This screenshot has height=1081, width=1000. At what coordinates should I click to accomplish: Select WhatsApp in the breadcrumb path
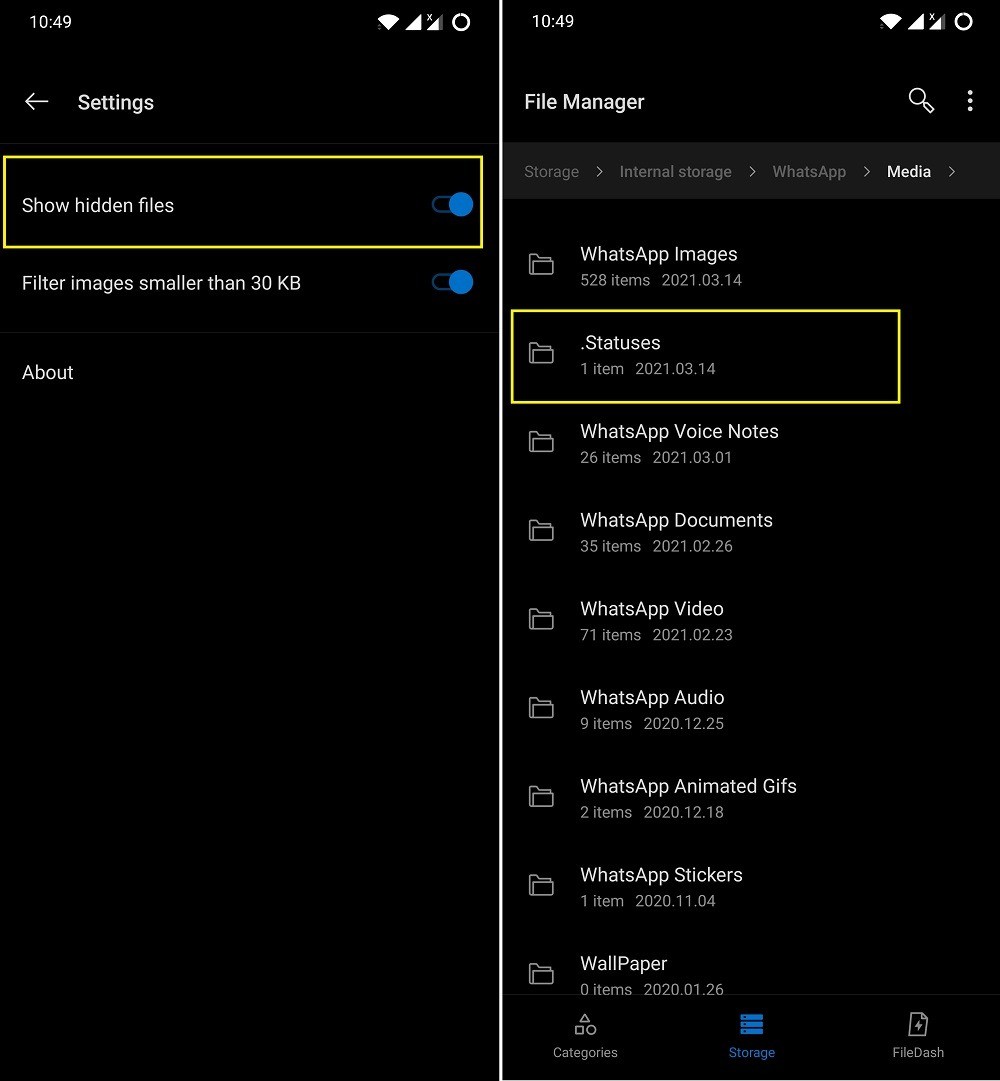809,171
